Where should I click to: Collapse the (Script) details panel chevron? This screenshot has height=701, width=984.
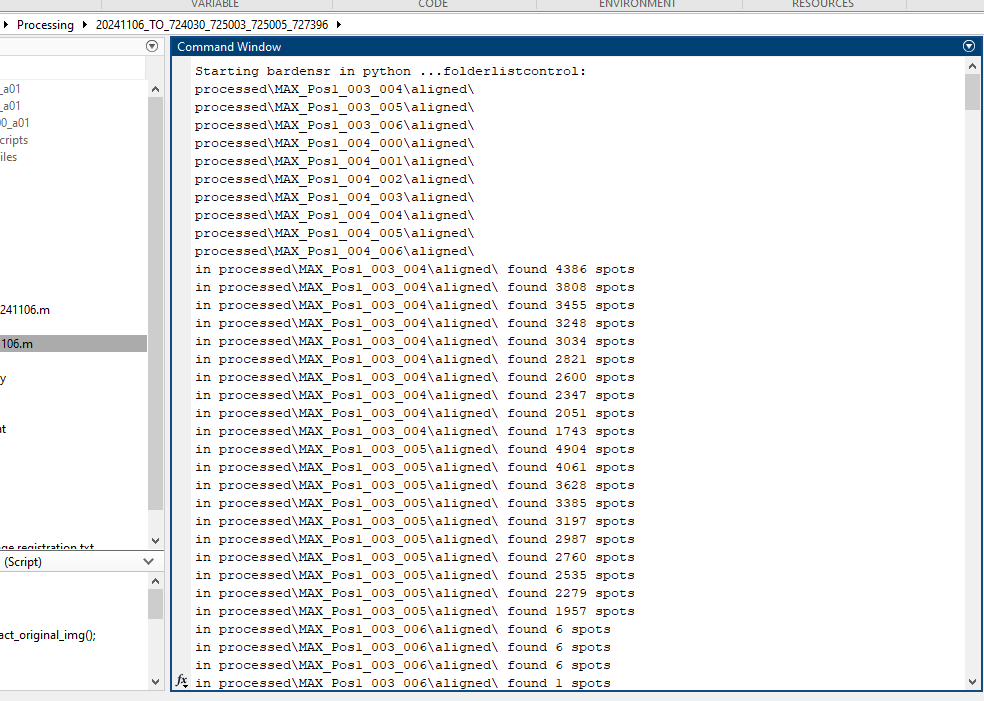point(150,562)
